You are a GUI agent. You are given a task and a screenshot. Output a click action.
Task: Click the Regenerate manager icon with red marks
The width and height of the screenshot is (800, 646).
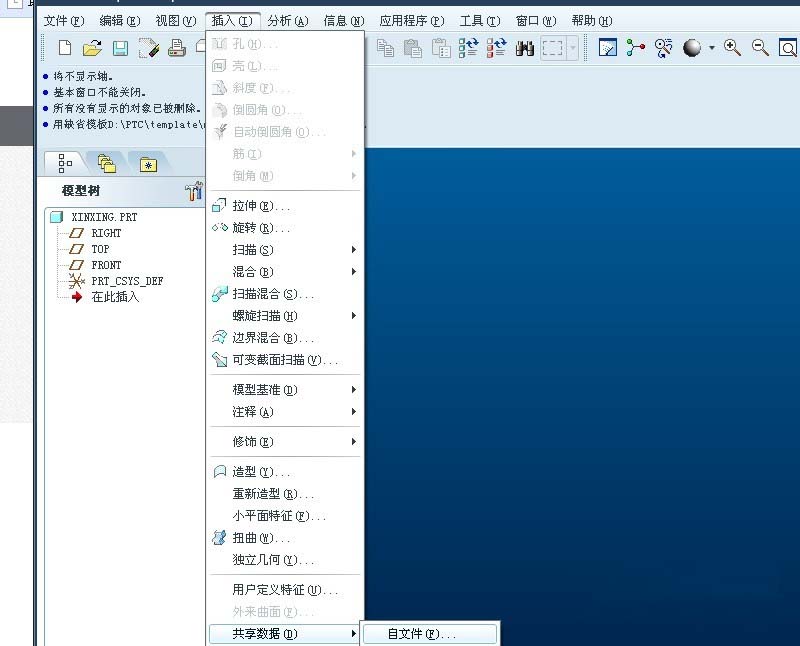496,48
